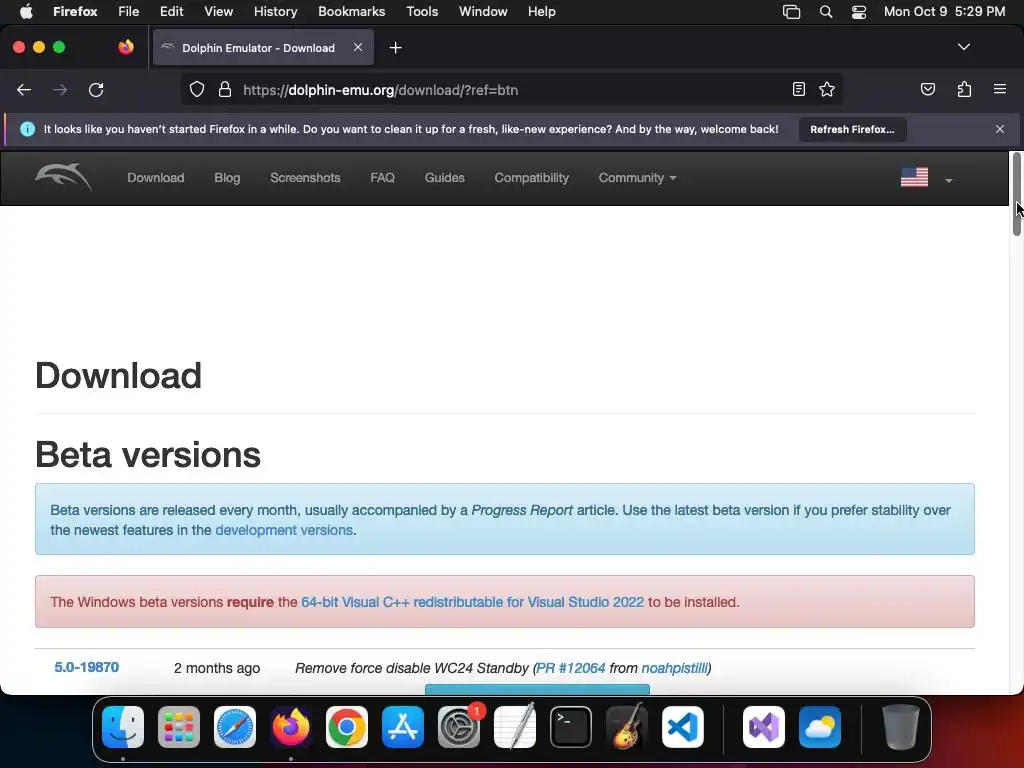This screenshot has height=768, width=1024.
Task: Launch GarageBand from the dock
Action: click(x=627, y=727)
